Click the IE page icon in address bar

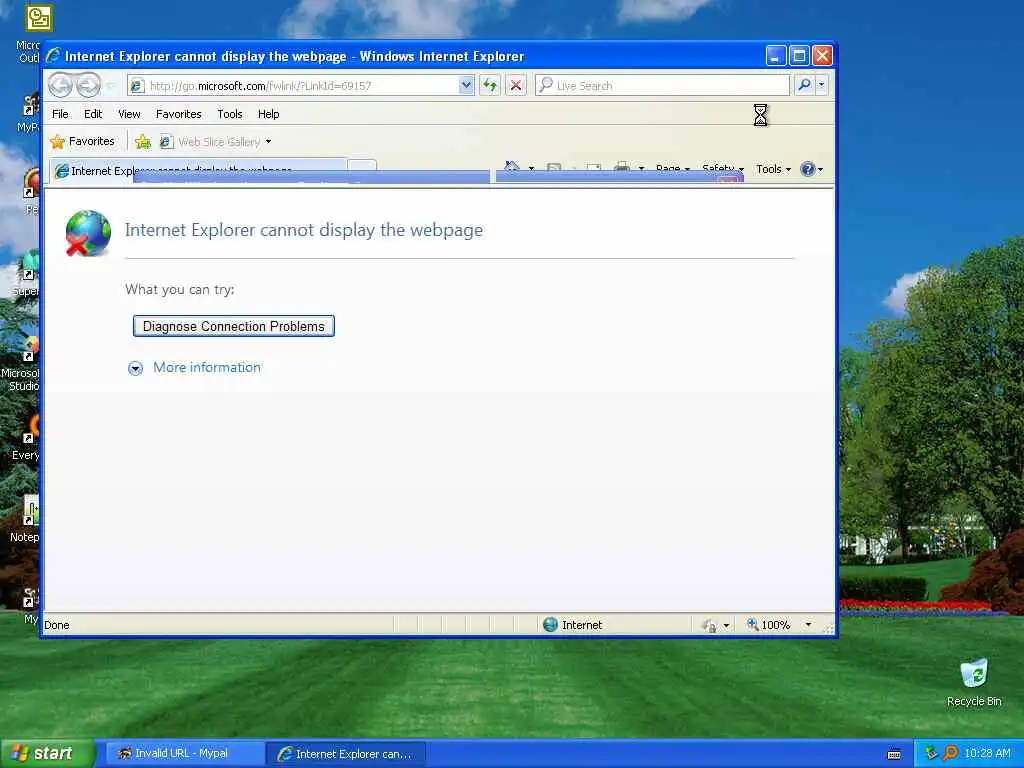pyautogui.click(x=136, y=86)
